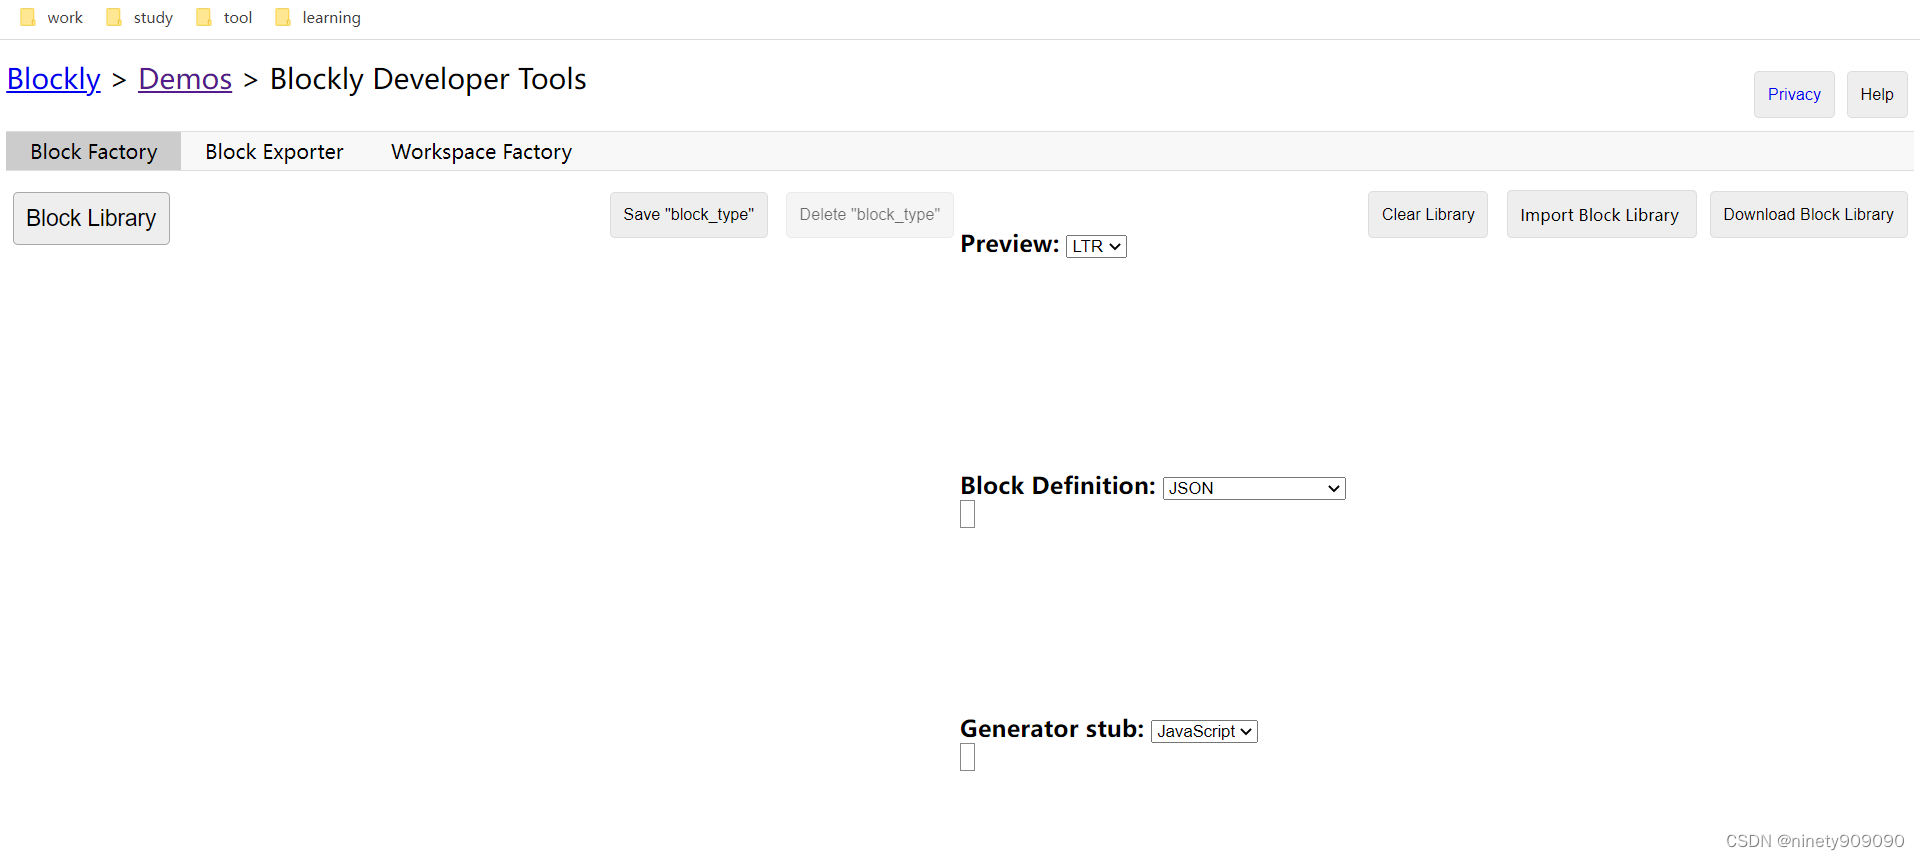Open the Generator stub JavaScript language dropdown
This screenshot has width=1920, height=860.
click(x=1204, y=731)
